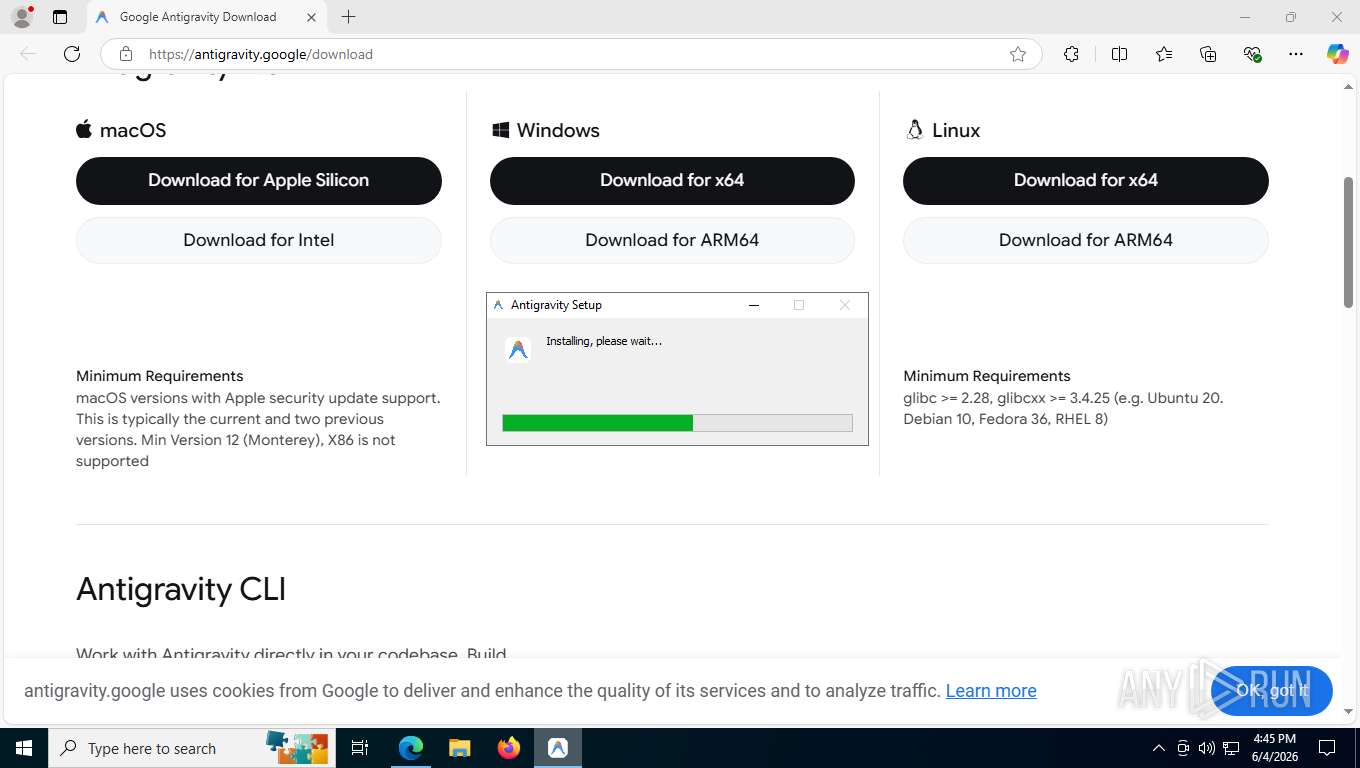Image resolution: width=1360 pixels, height=768 pixels.
Task: Download Windows ARM64 installer
Action: [672, 240]
